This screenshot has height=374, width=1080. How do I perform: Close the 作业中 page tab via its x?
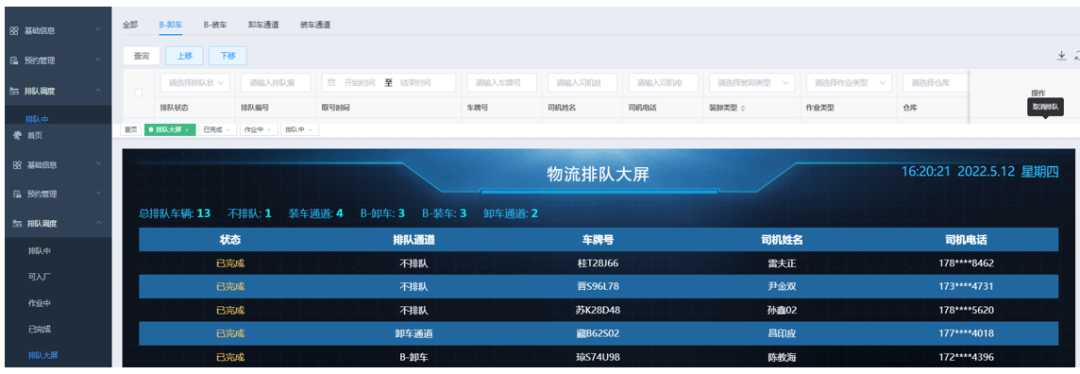[x=269, y=129]
